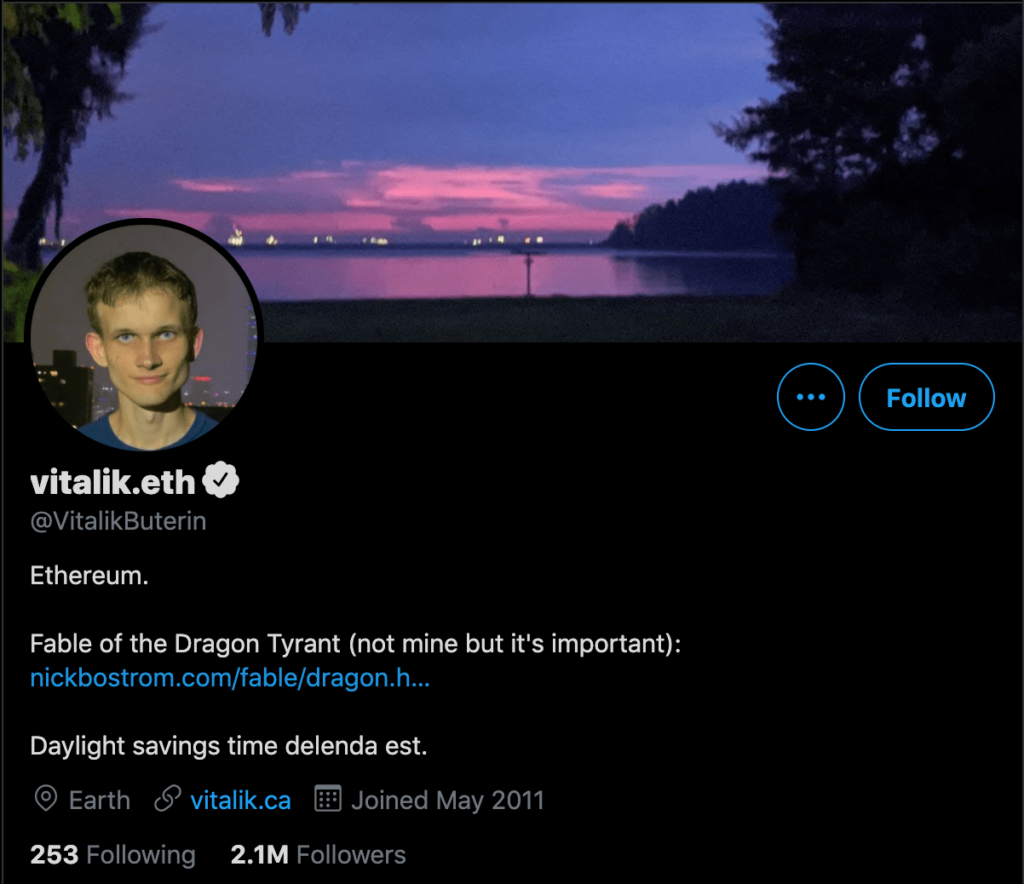Click the calendar icon beside Joined date
1024x884 pixels.
point(328,800)
